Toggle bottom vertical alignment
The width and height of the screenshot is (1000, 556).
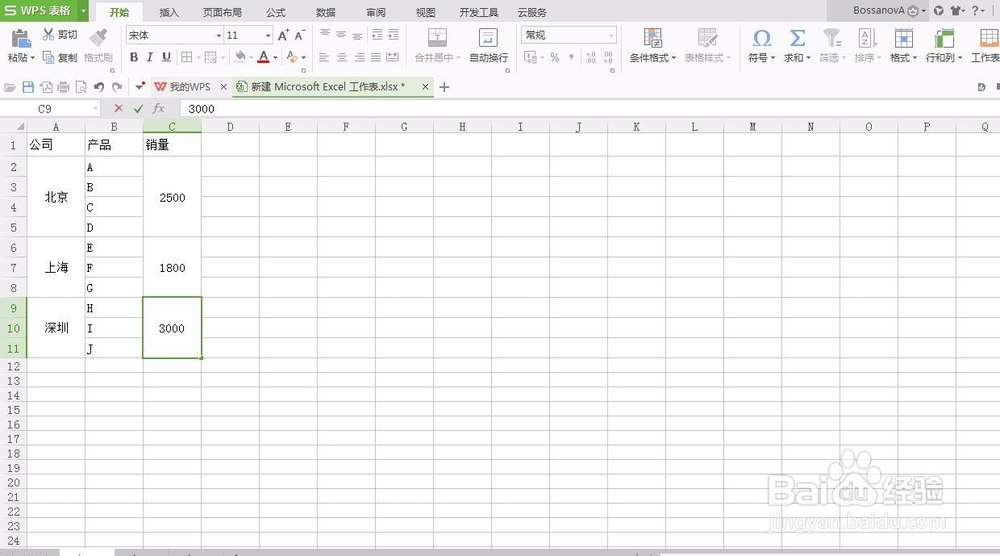tap(357, 34)
